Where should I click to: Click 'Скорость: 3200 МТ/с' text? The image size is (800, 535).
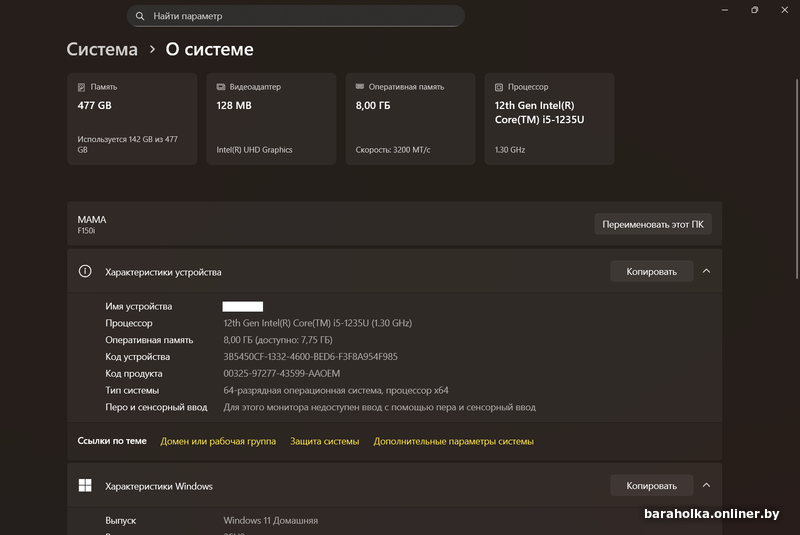point(393,150)
